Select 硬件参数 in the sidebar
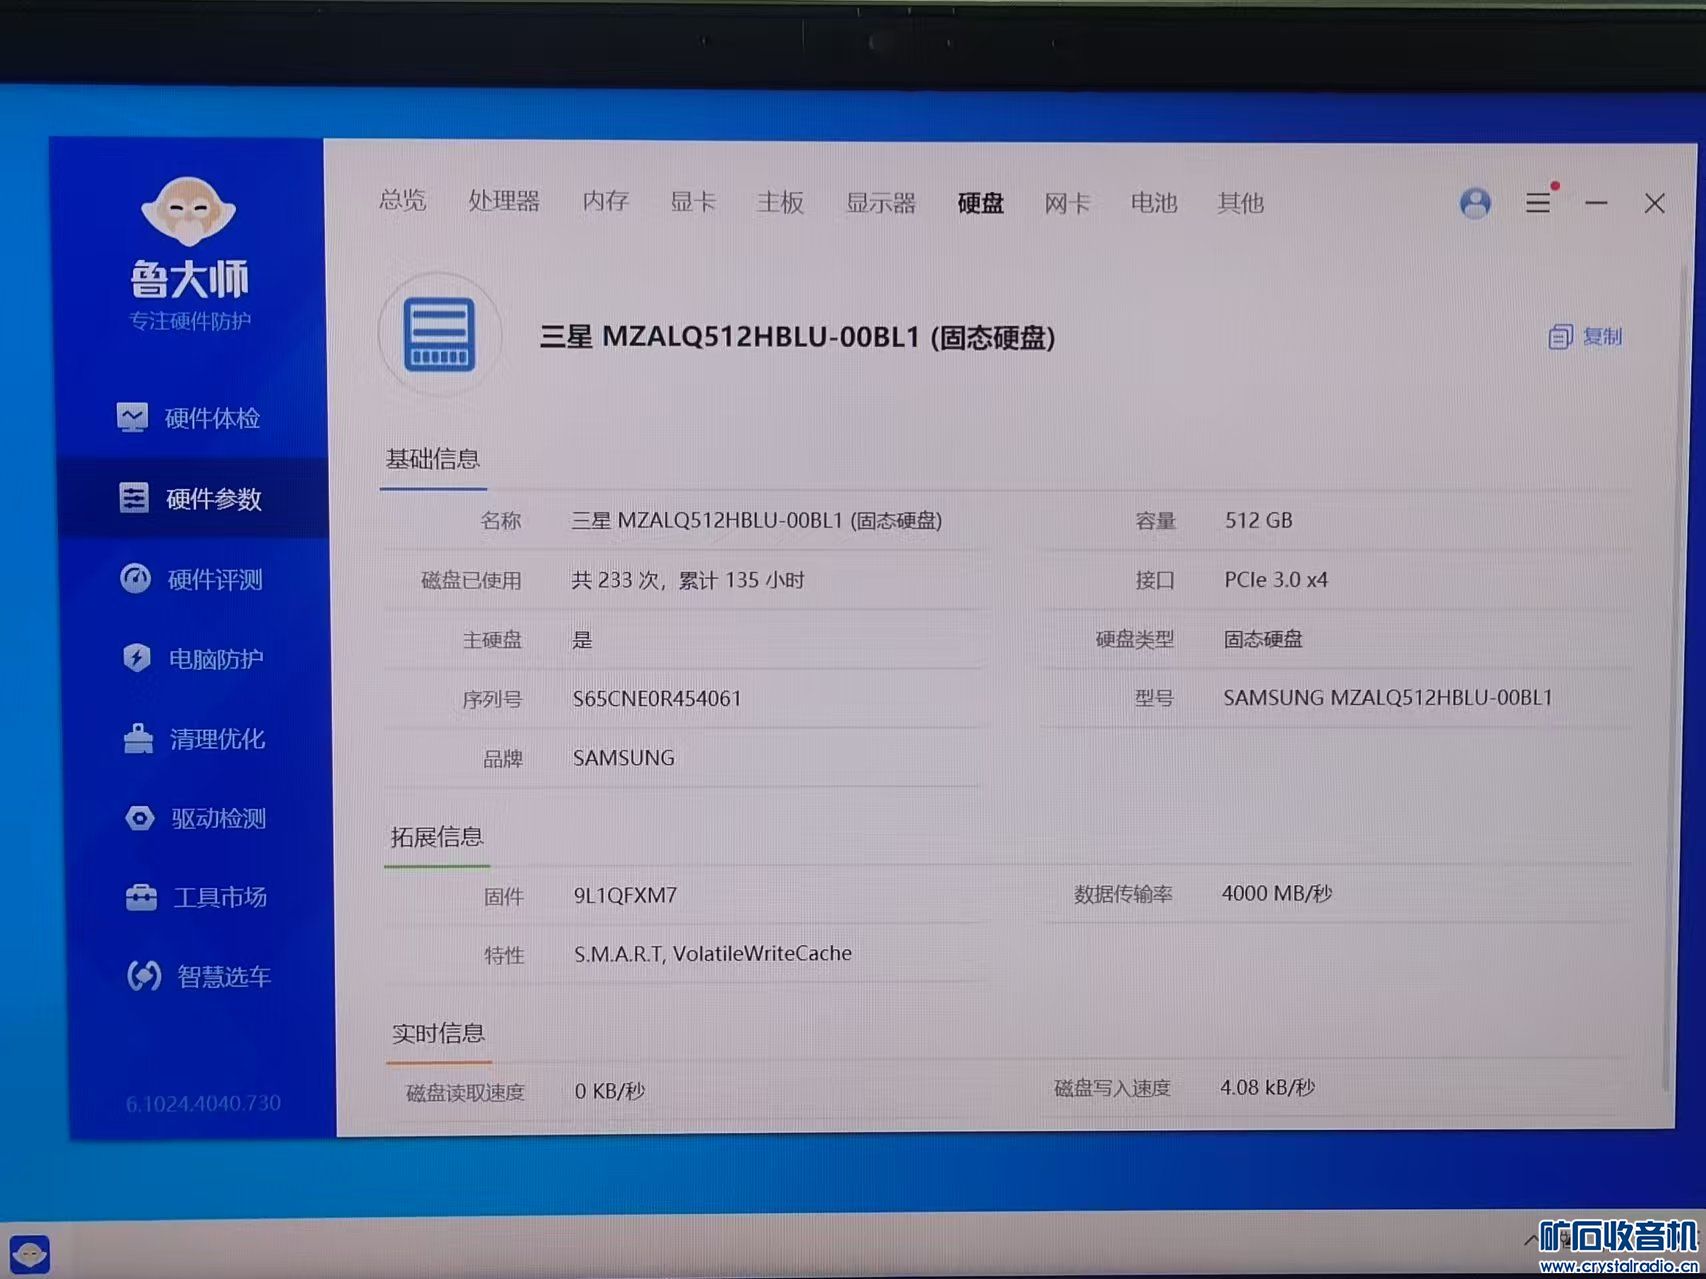Screen dimensions: 1706x1279 click(191, 498)
